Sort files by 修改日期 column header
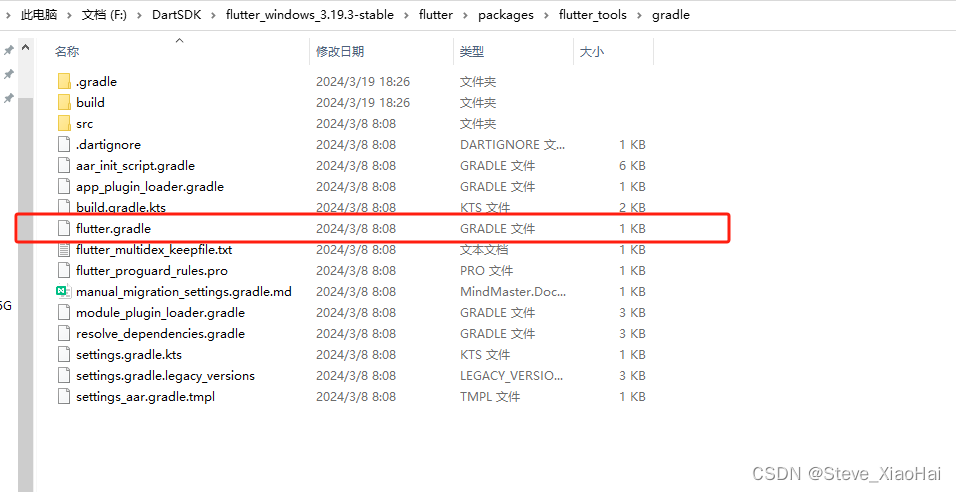 pyautogui.click(x=340, y=52)
